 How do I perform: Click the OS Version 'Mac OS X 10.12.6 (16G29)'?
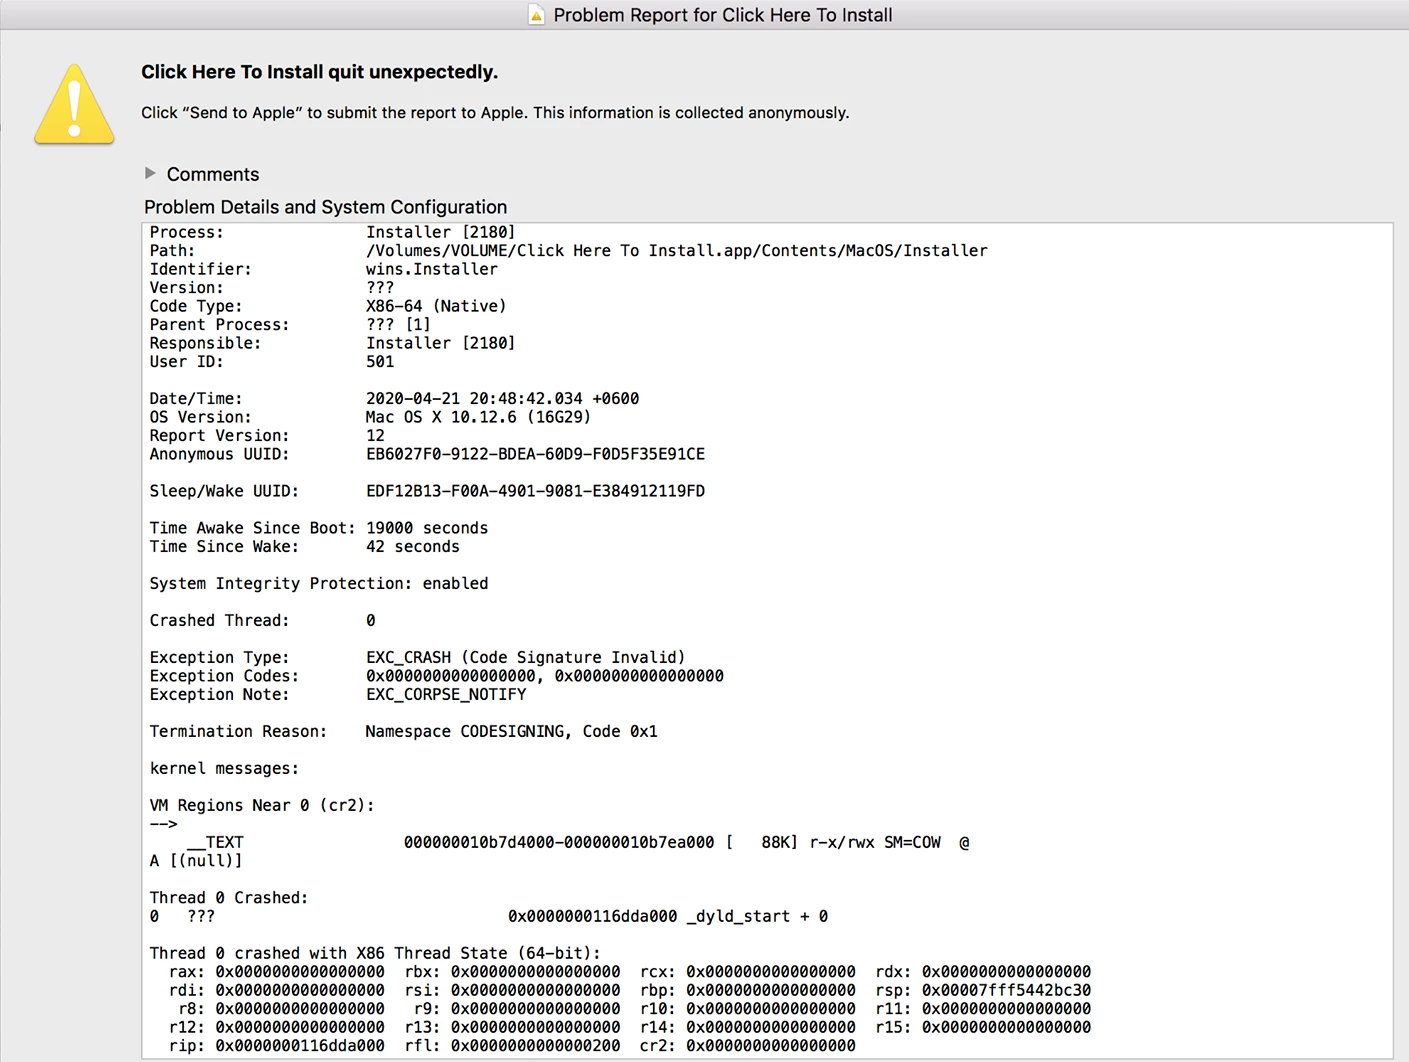tap(478, 417)
